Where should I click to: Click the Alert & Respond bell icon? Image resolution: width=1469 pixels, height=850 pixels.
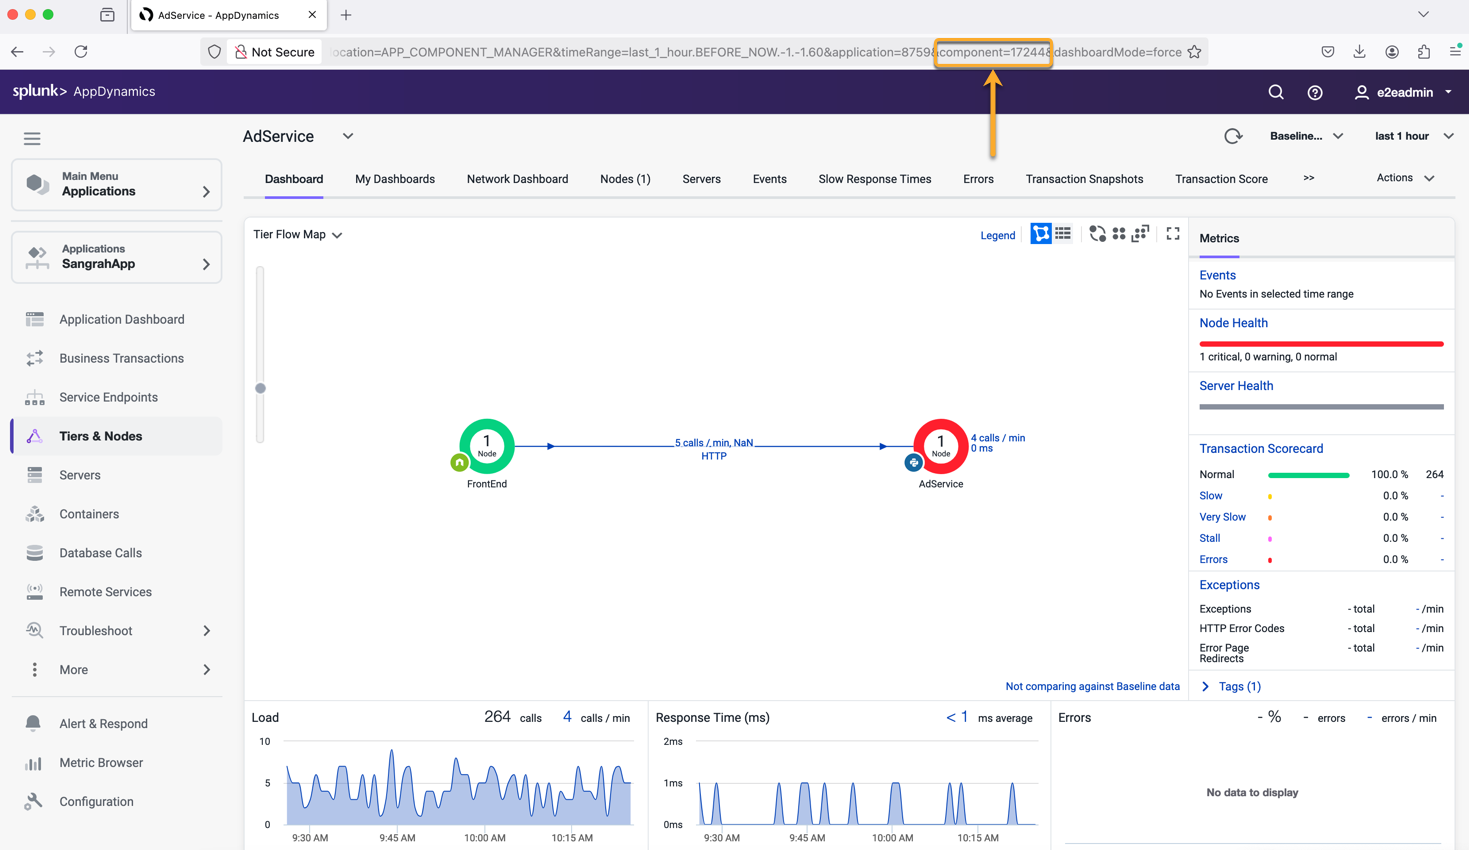click(33, 723)
